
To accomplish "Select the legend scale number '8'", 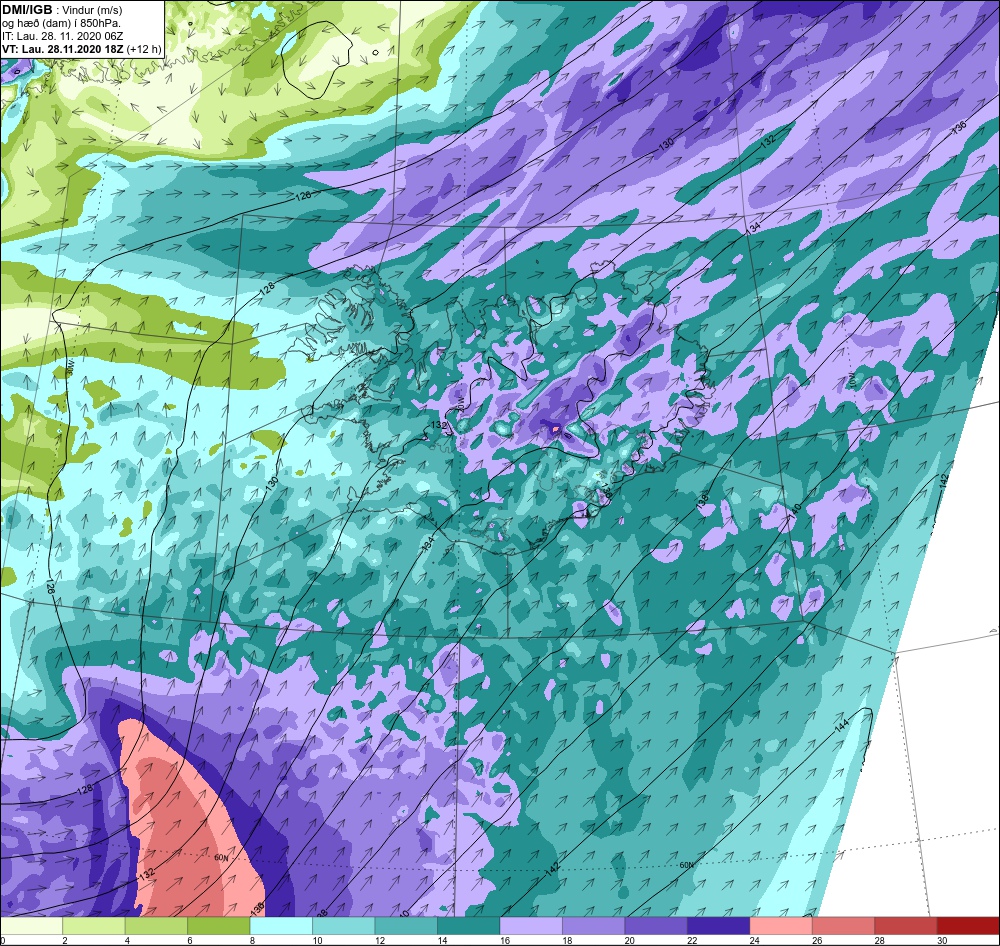I will click(252, 940).
